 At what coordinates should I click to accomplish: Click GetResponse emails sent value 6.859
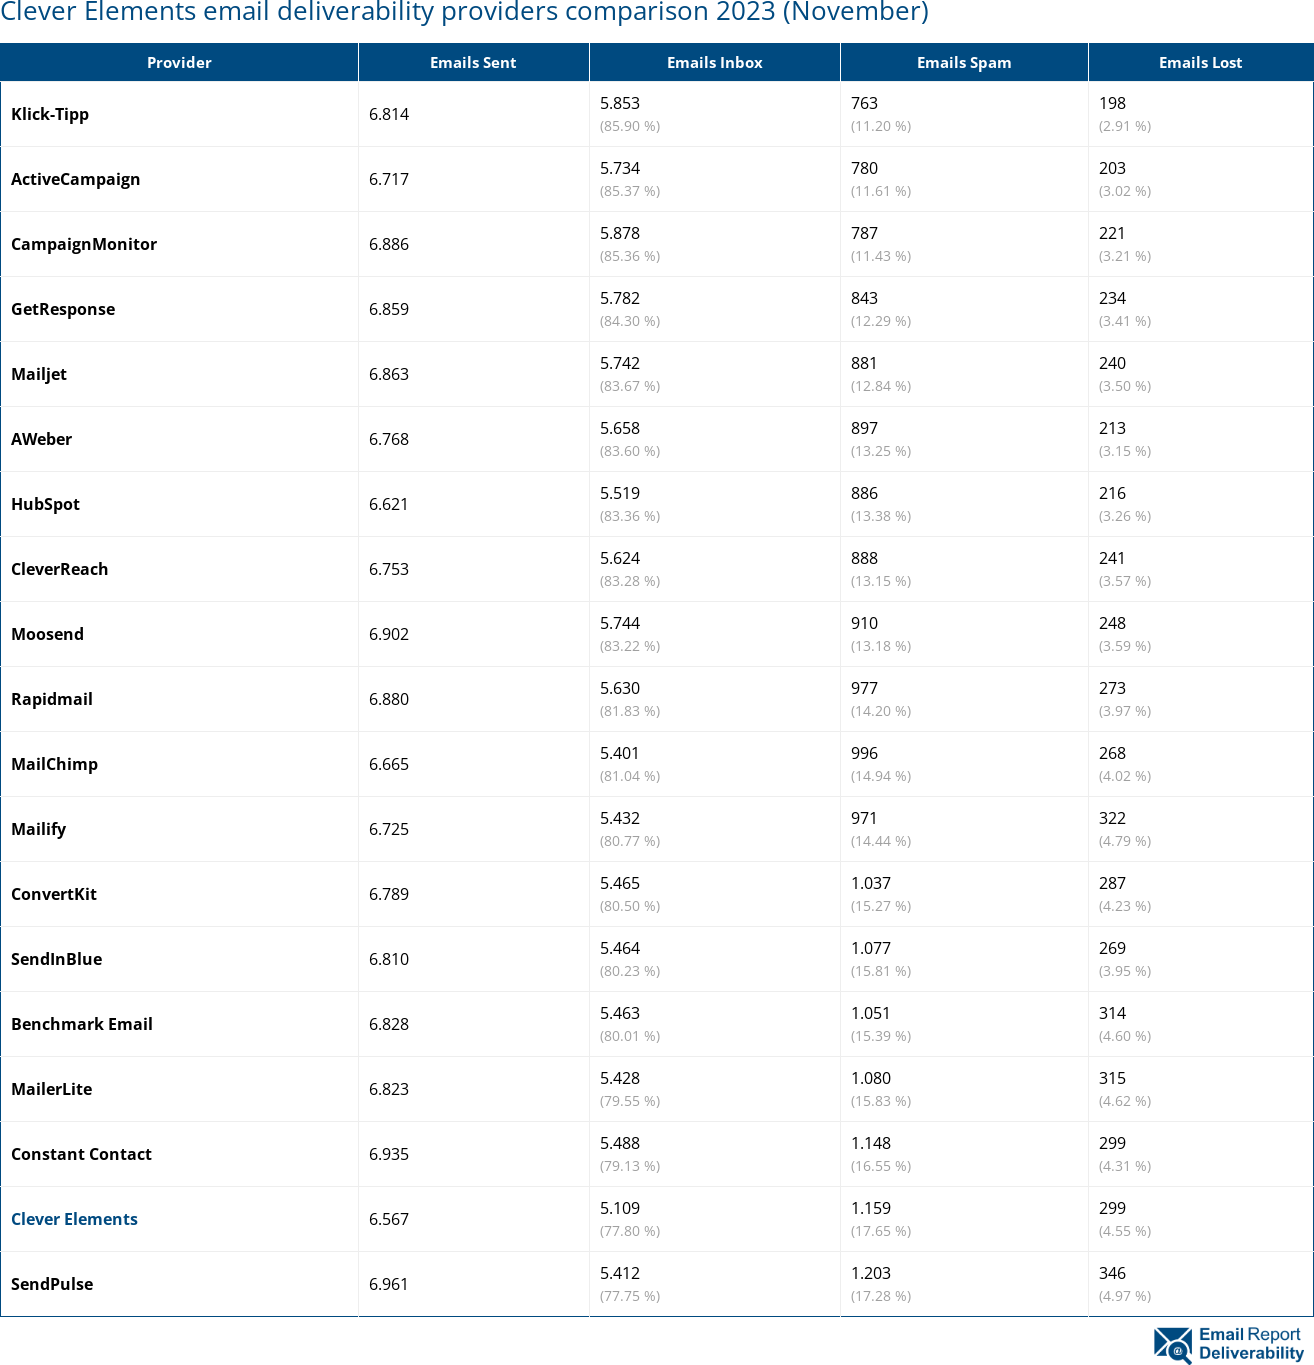click(x=389, y=309)
